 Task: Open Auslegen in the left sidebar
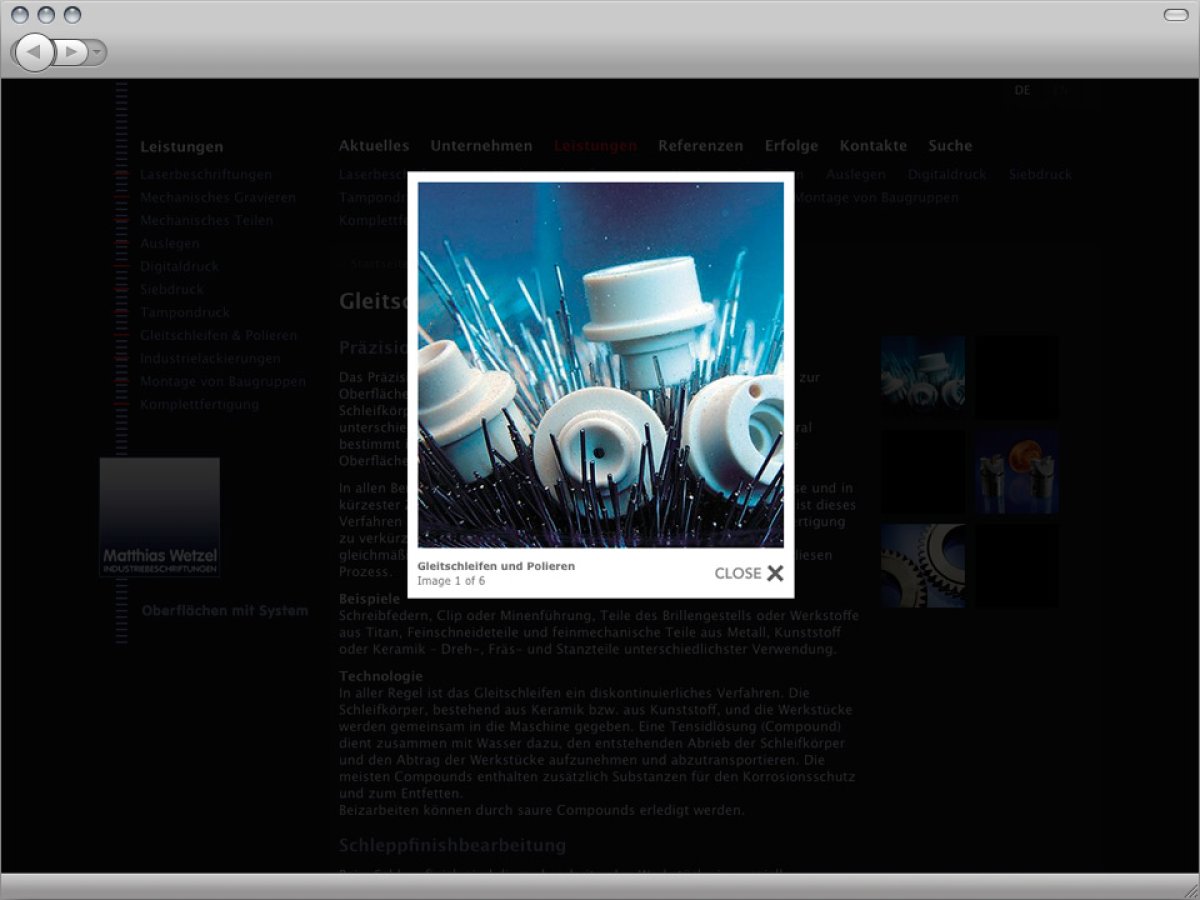[169, 243]
